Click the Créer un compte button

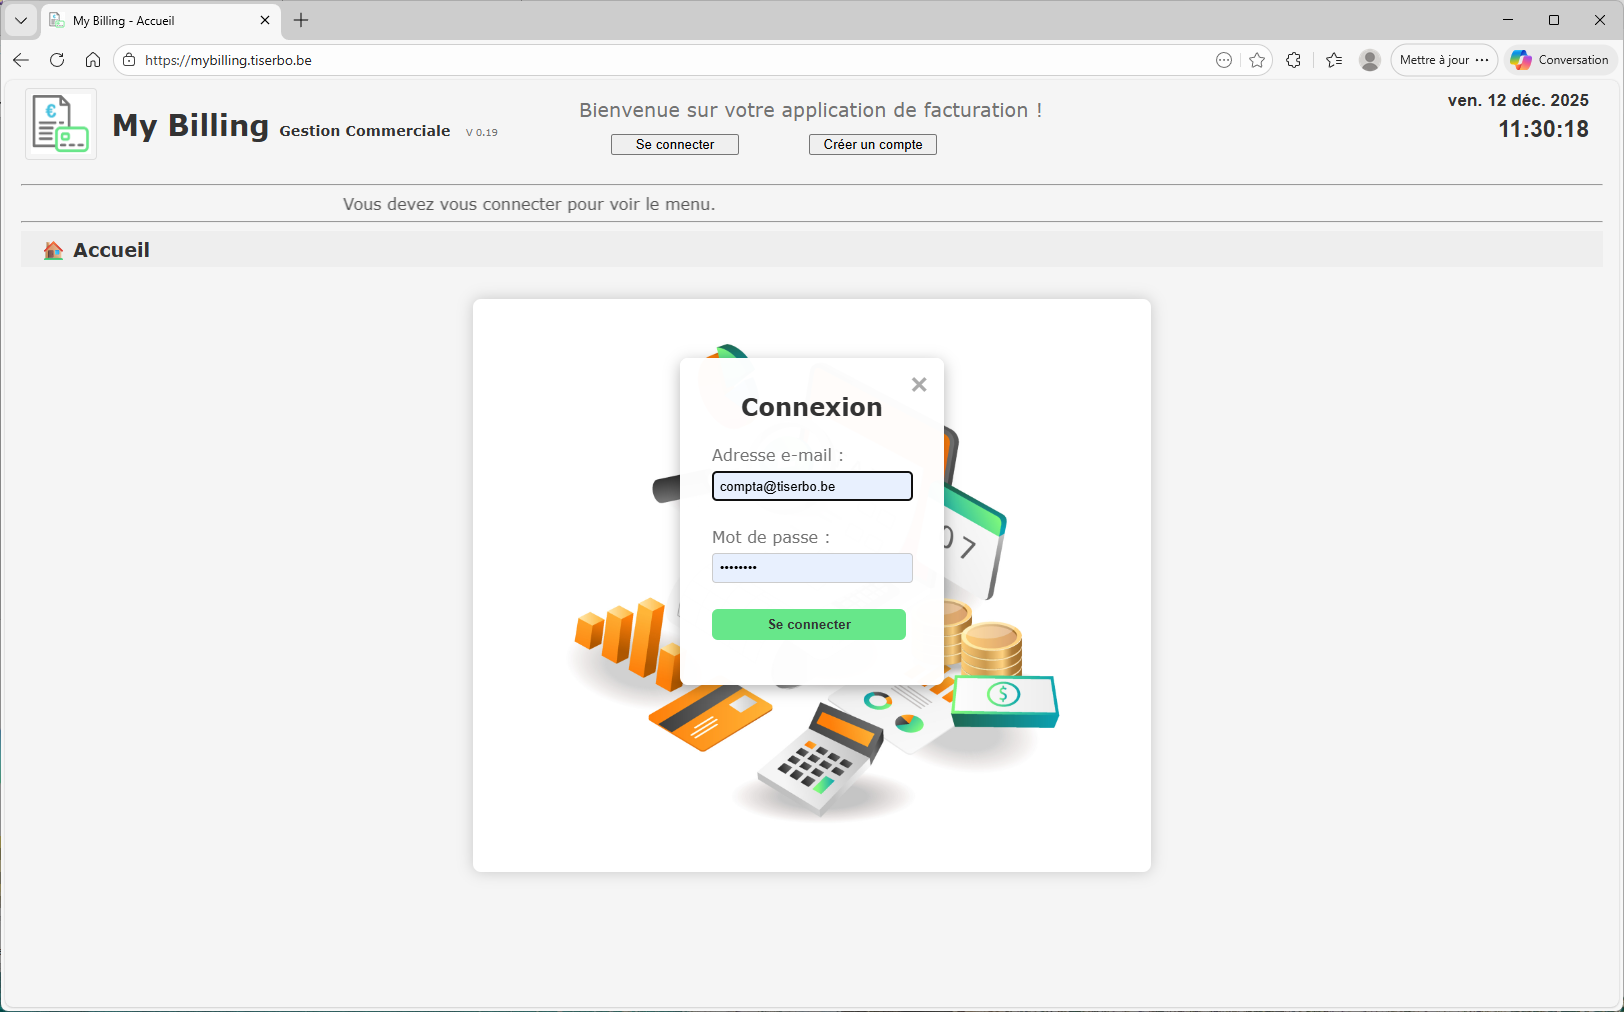pyautogui.click(x=871, y=144)
